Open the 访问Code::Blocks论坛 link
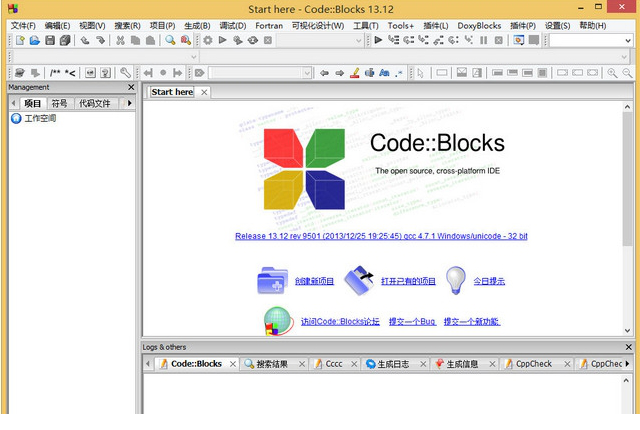Viewport: 640px width, 430px height. pos(340,321)
